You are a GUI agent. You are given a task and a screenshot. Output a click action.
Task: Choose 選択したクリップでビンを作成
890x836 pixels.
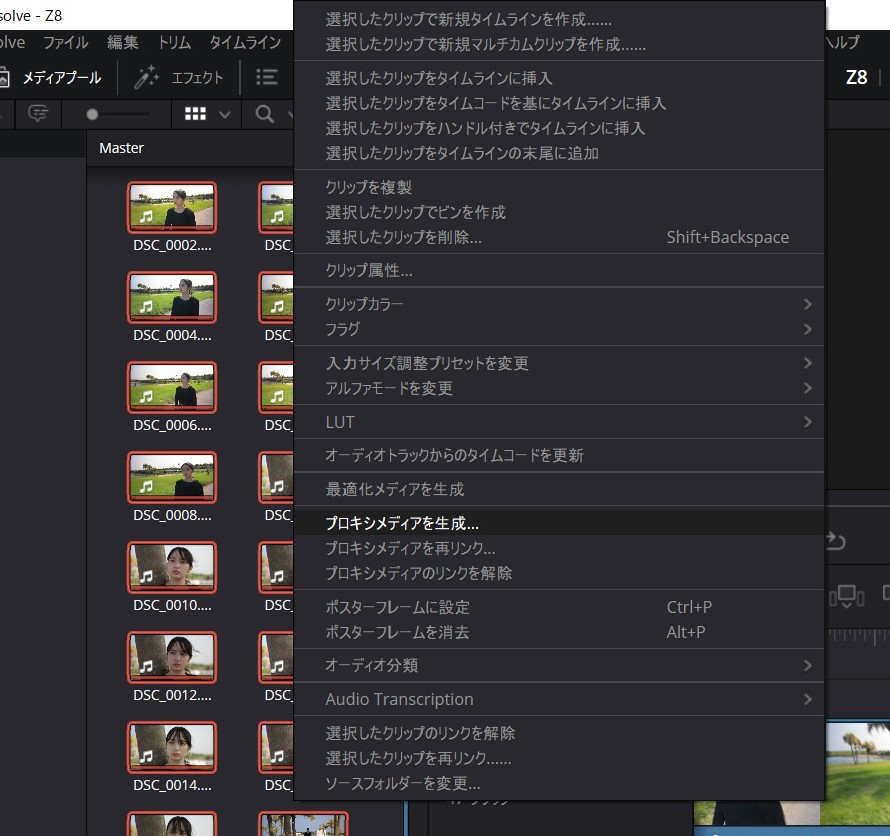(x=559, y=212)
